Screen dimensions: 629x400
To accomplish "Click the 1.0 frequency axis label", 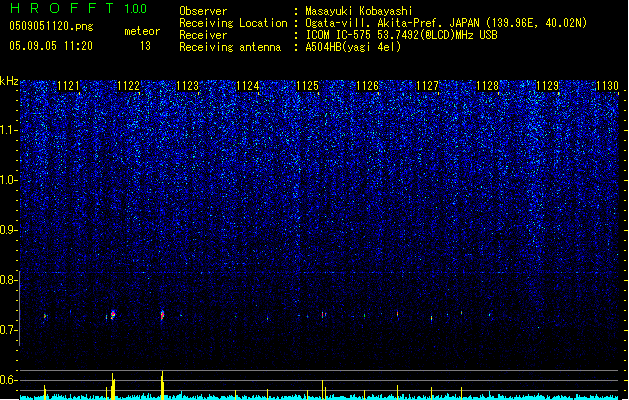I will (8, 180).
